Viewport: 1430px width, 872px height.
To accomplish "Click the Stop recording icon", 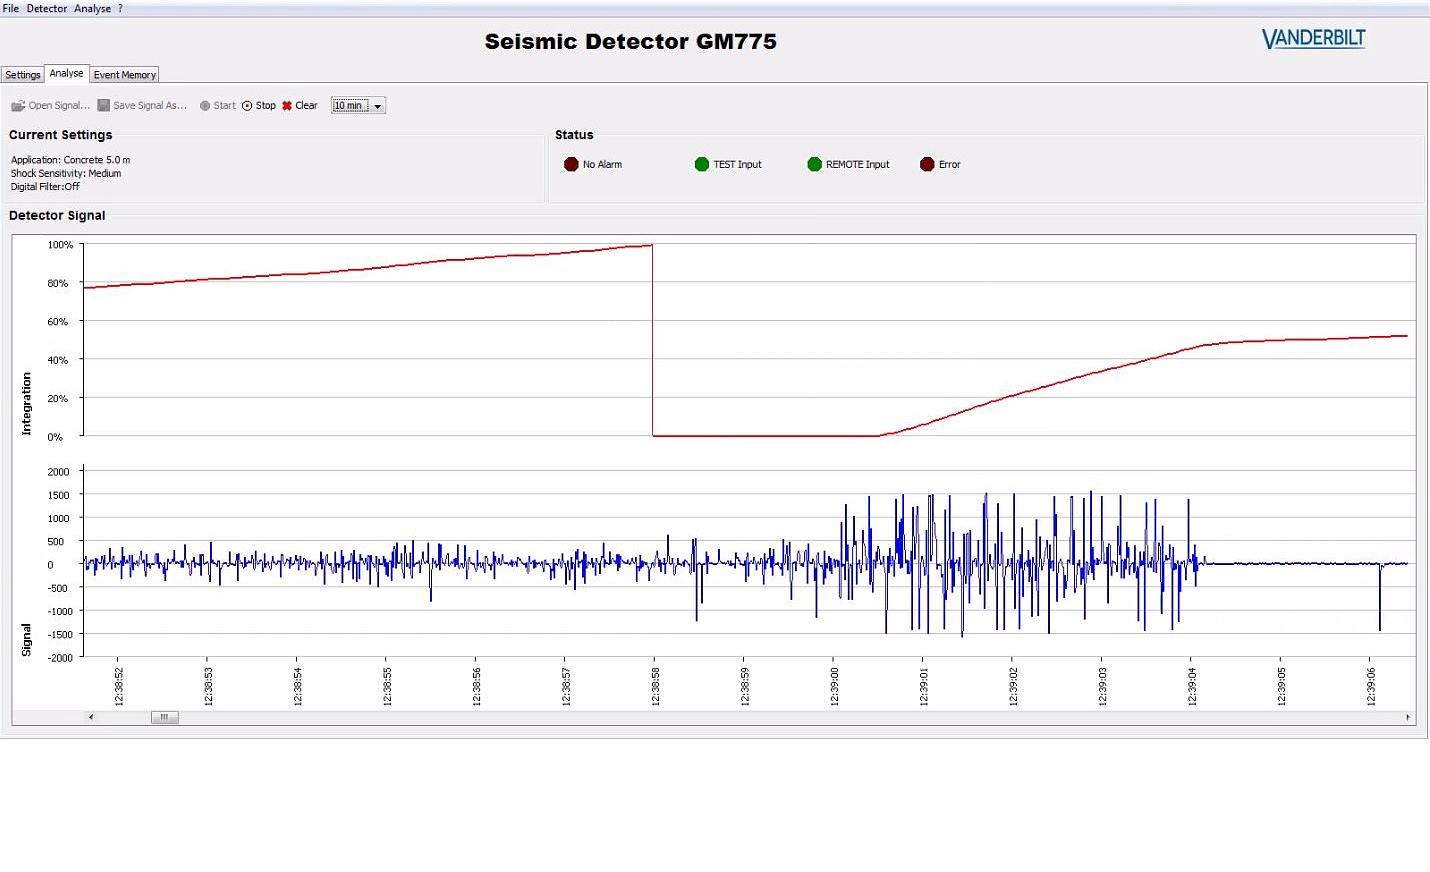I will point(247,105).
